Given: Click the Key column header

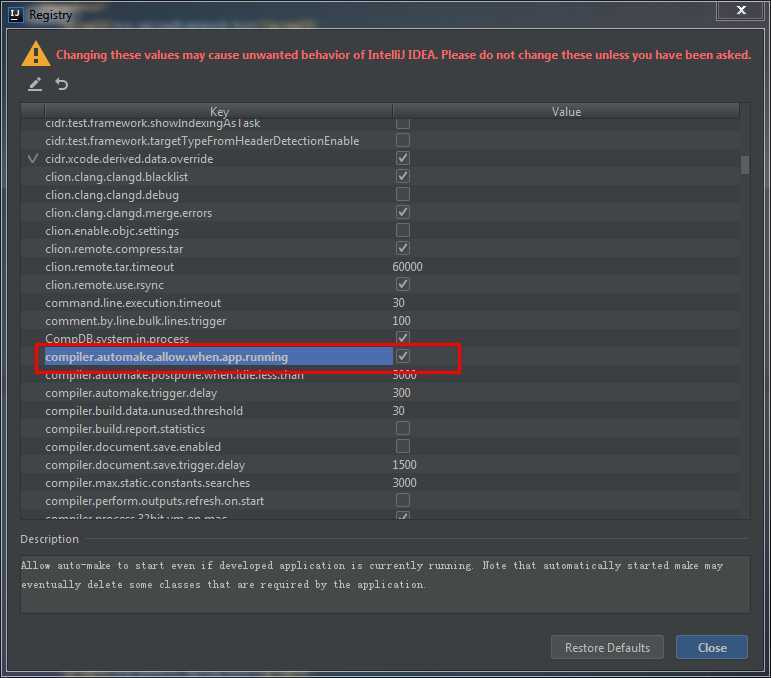Looking at the screenshot, I should (219, 112).
